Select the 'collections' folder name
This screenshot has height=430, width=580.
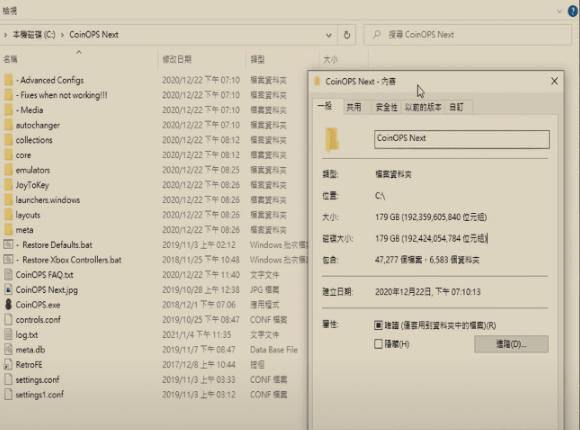(34, 140)
